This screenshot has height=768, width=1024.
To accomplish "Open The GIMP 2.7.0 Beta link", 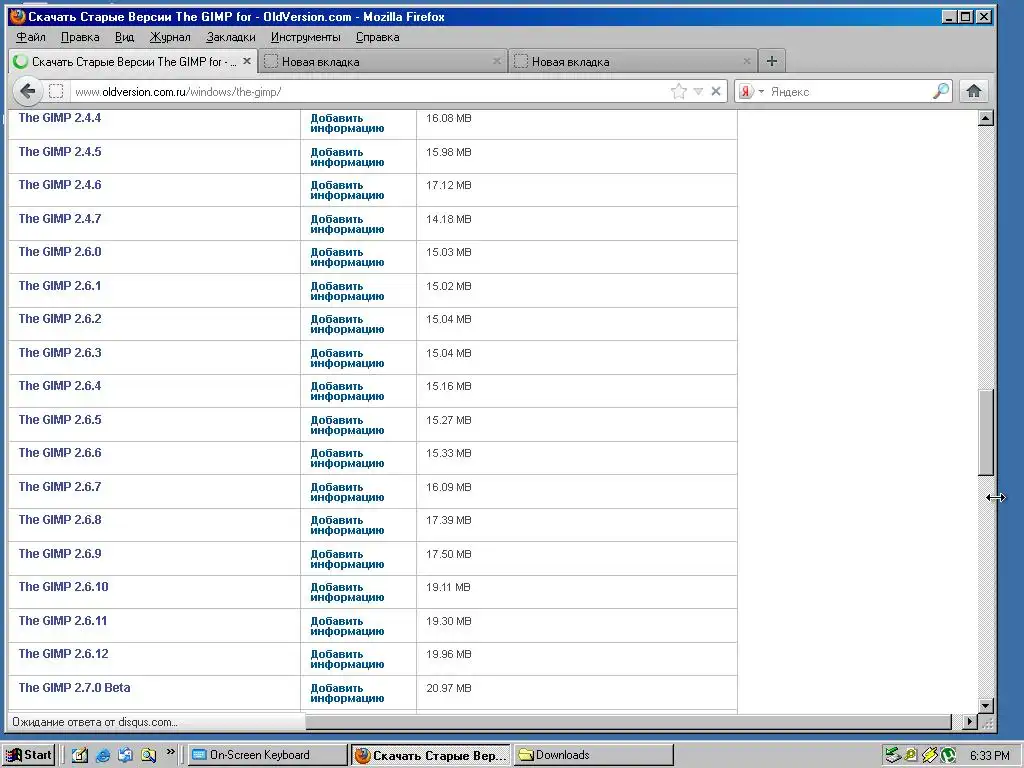I will 74,688.
